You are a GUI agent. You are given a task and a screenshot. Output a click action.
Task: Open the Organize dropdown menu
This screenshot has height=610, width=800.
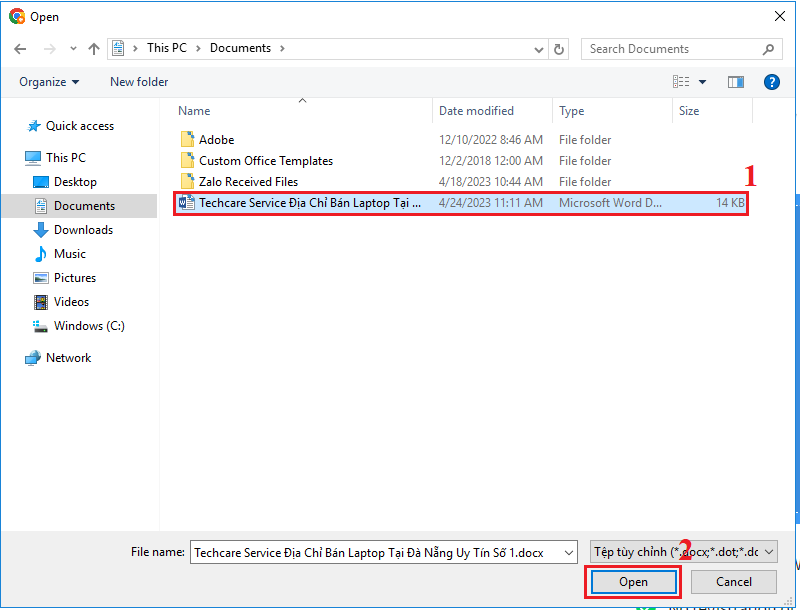tap(48, 82)
